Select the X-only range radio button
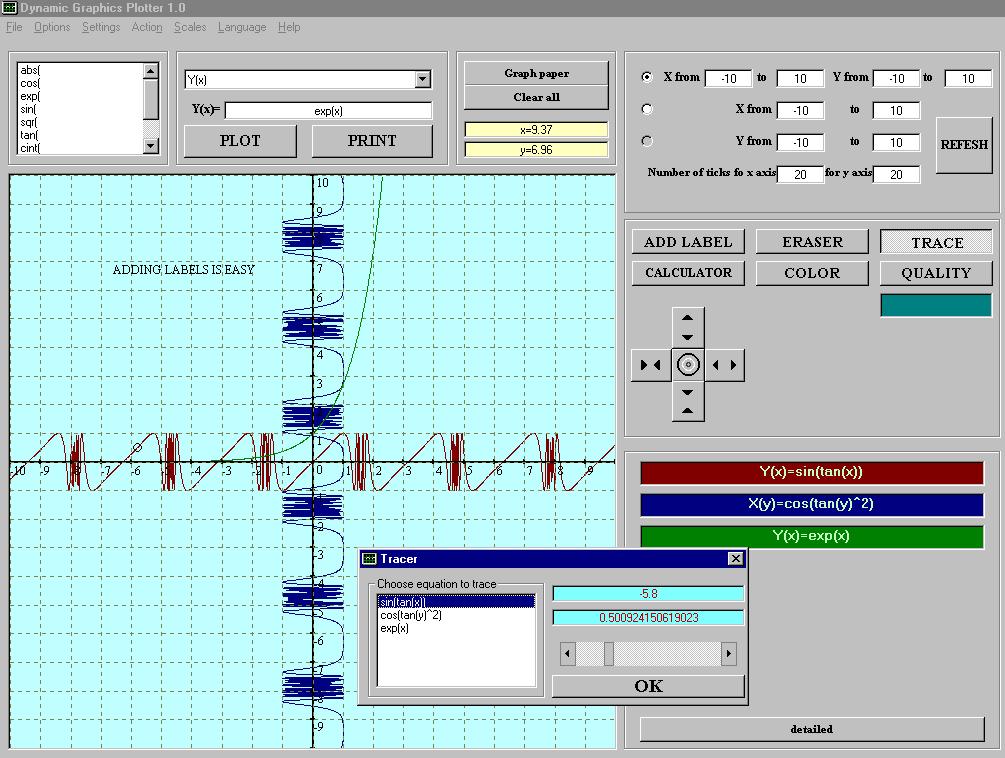Screen dimensions: 1005x758 (647, 109)
